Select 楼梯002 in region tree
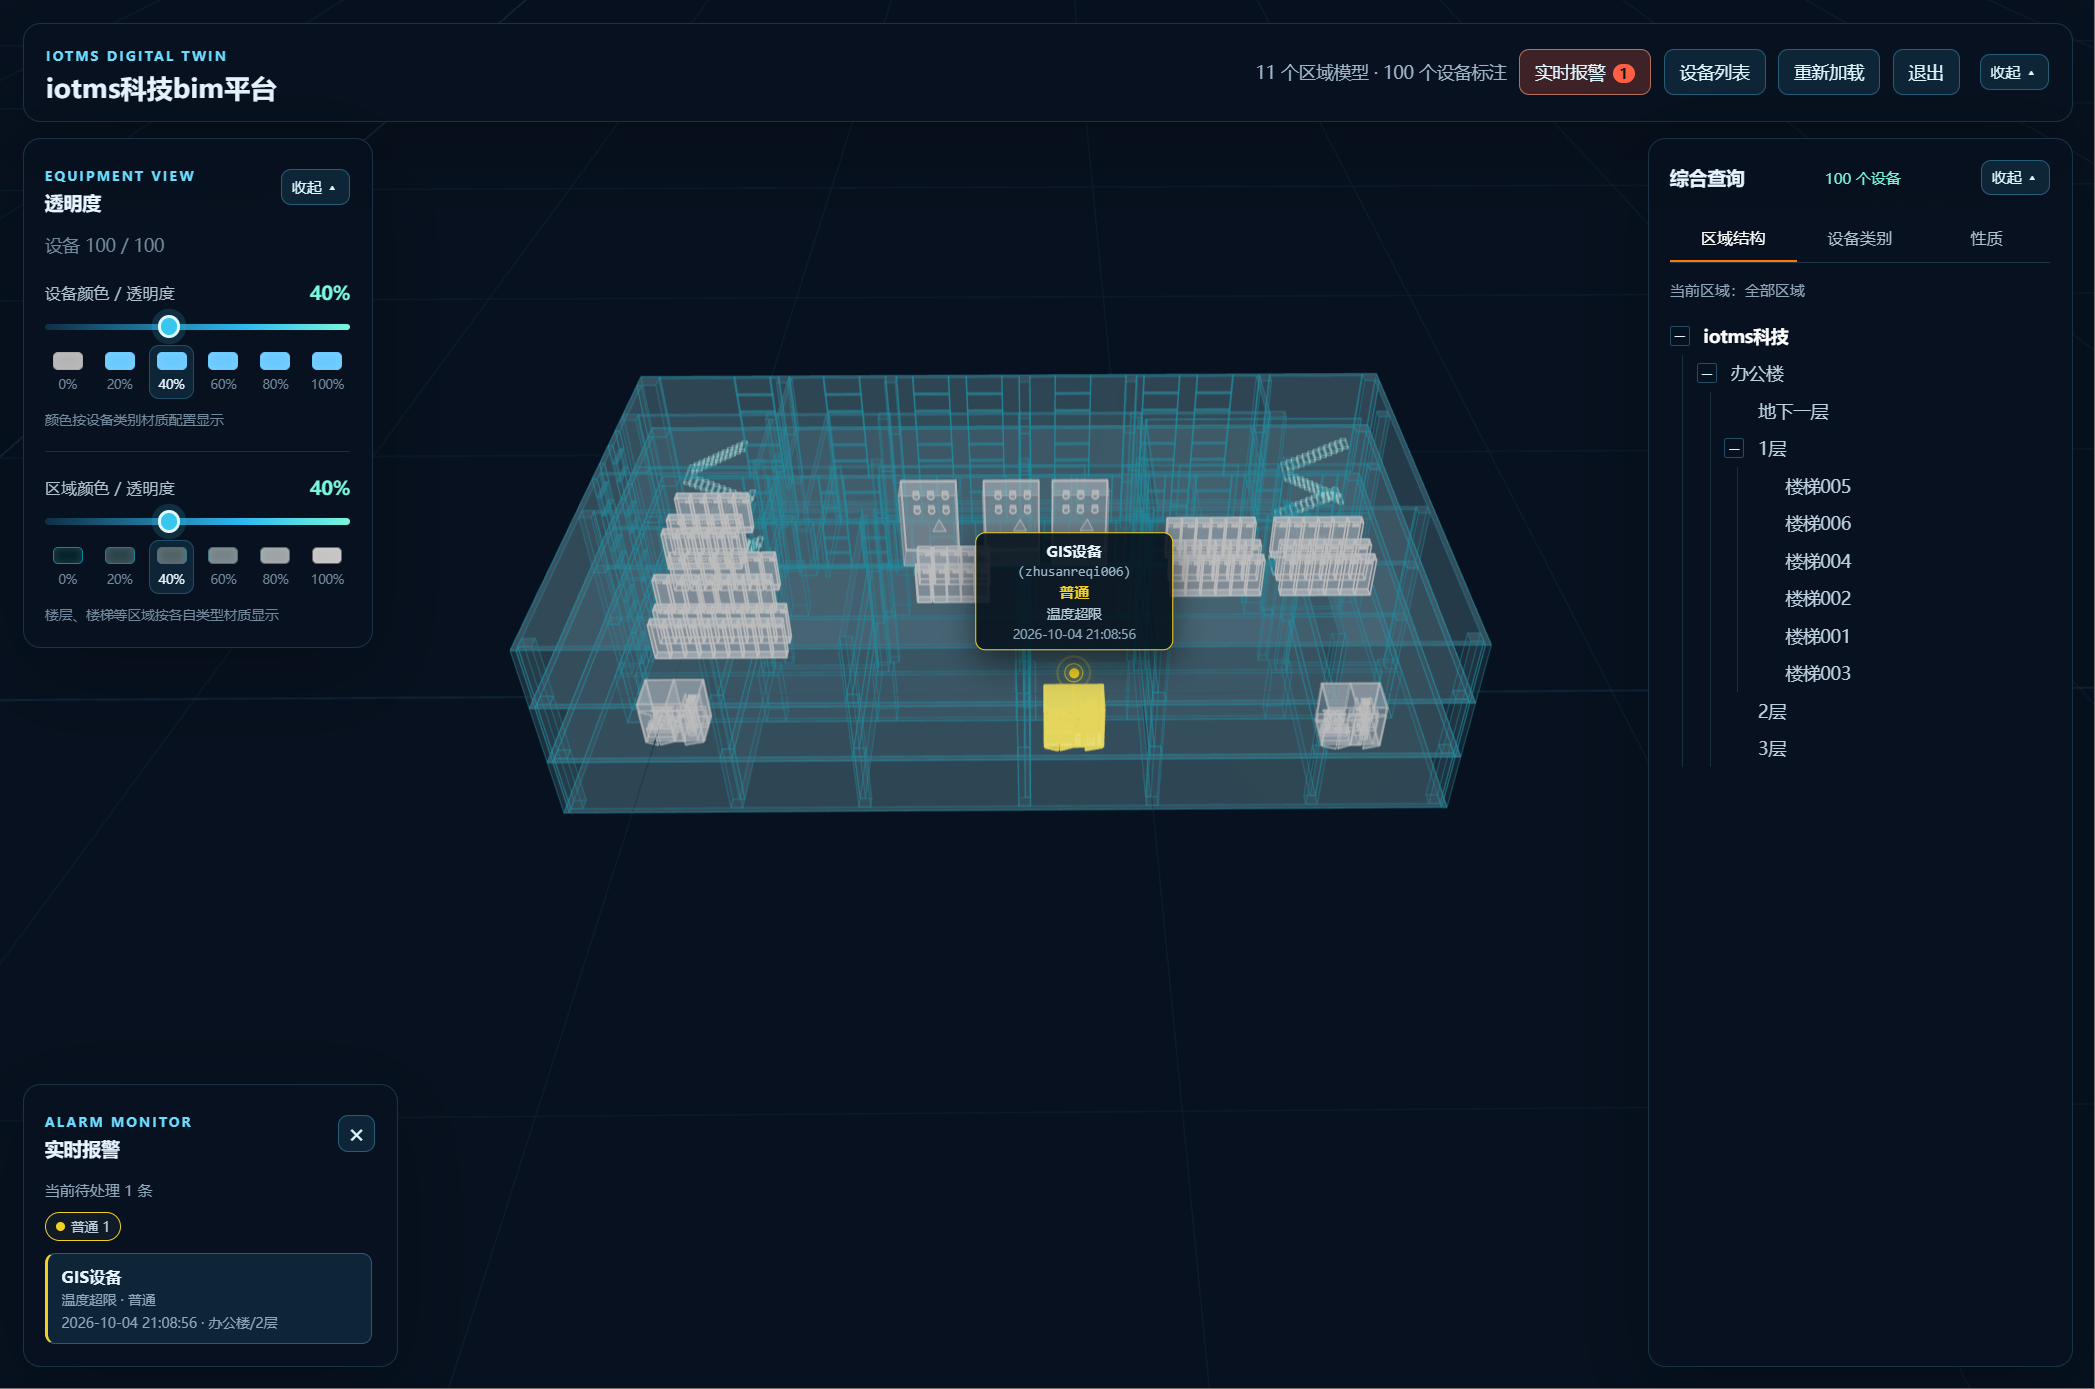 coord(1817,598)
